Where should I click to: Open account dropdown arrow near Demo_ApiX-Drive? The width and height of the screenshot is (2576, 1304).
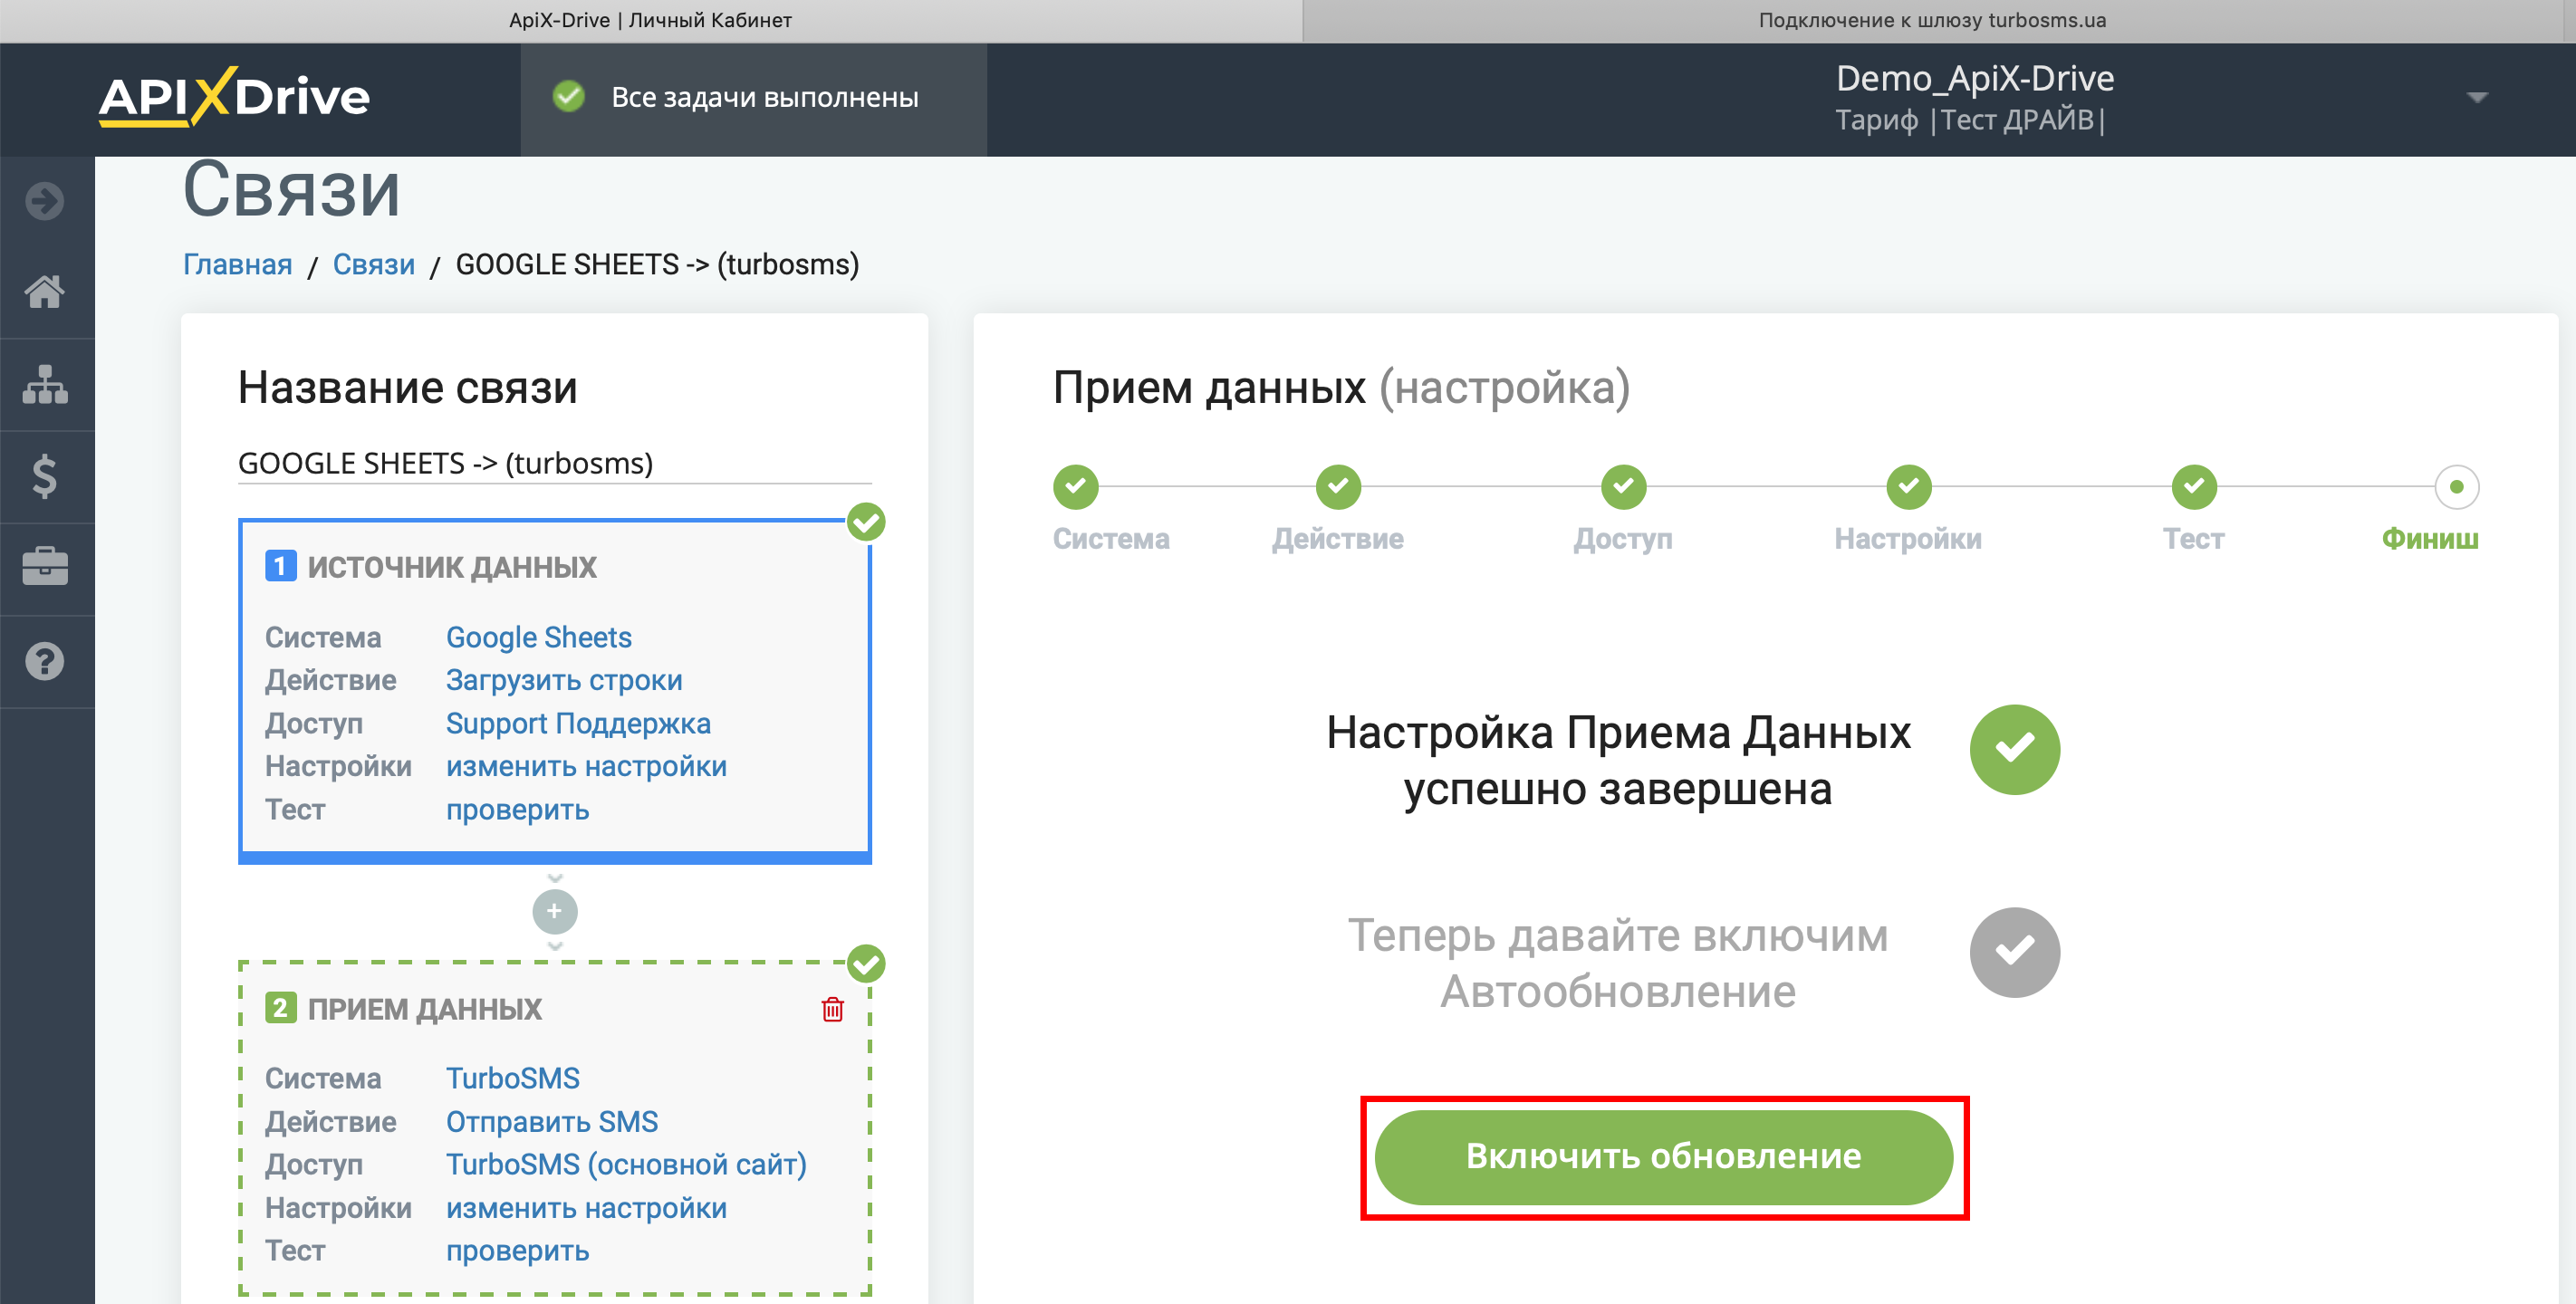pyautogui.click(x=2477, y=97)
